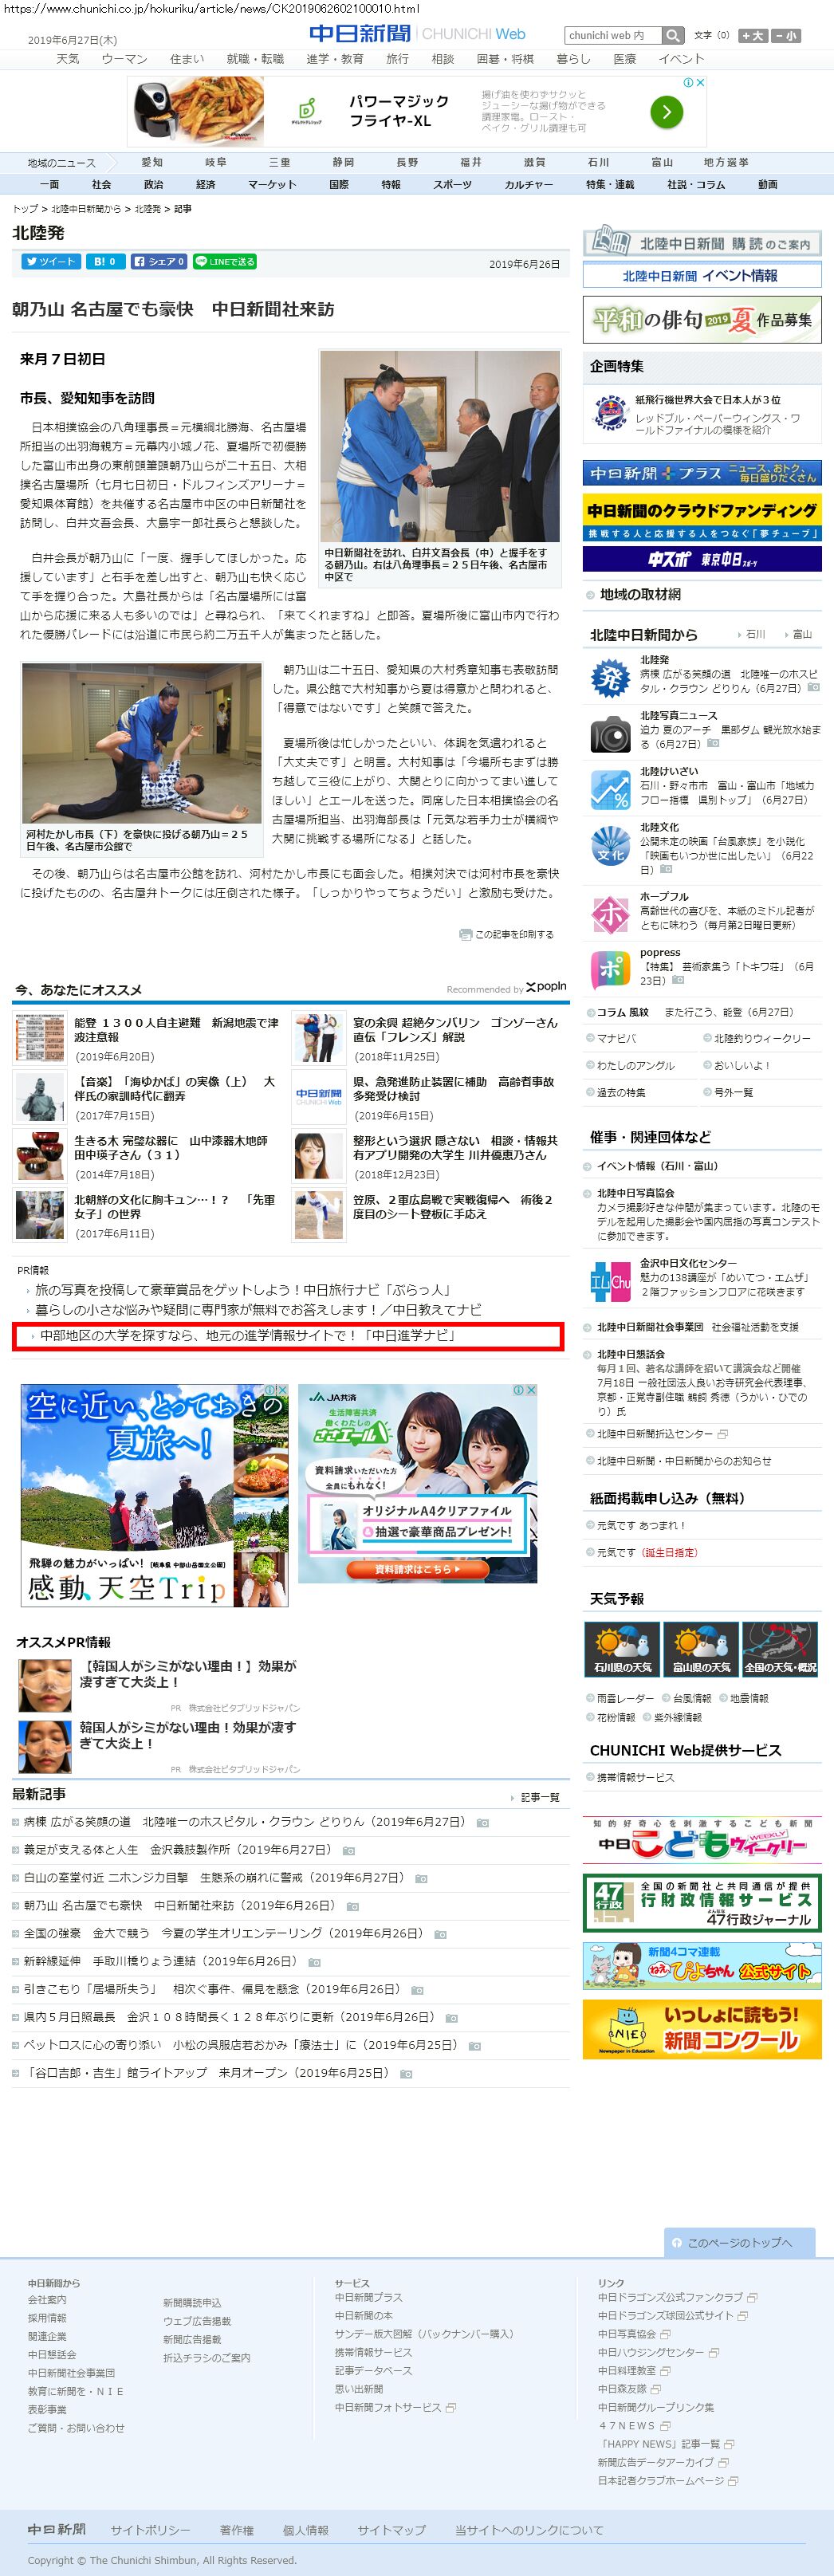Open the 誕生日指定 link
Viewport: 834px width, 2576px height.
[671, 1552]
